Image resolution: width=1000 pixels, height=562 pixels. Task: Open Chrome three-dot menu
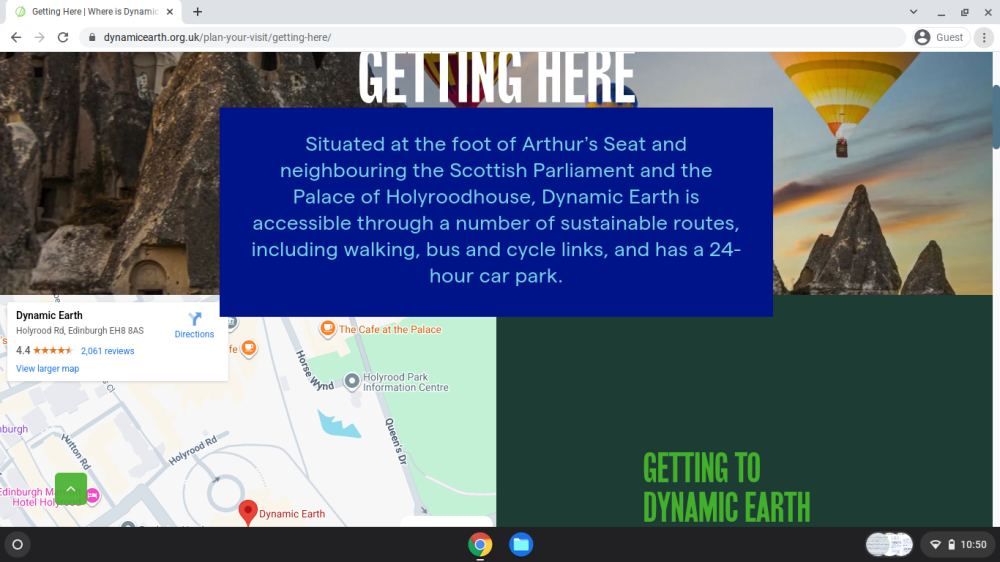[984, 38]
